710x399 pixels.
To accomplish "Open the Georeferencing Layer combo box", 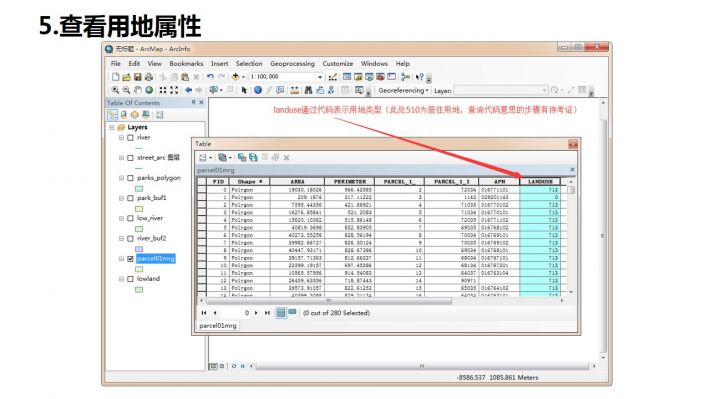I will coord(501,91).
